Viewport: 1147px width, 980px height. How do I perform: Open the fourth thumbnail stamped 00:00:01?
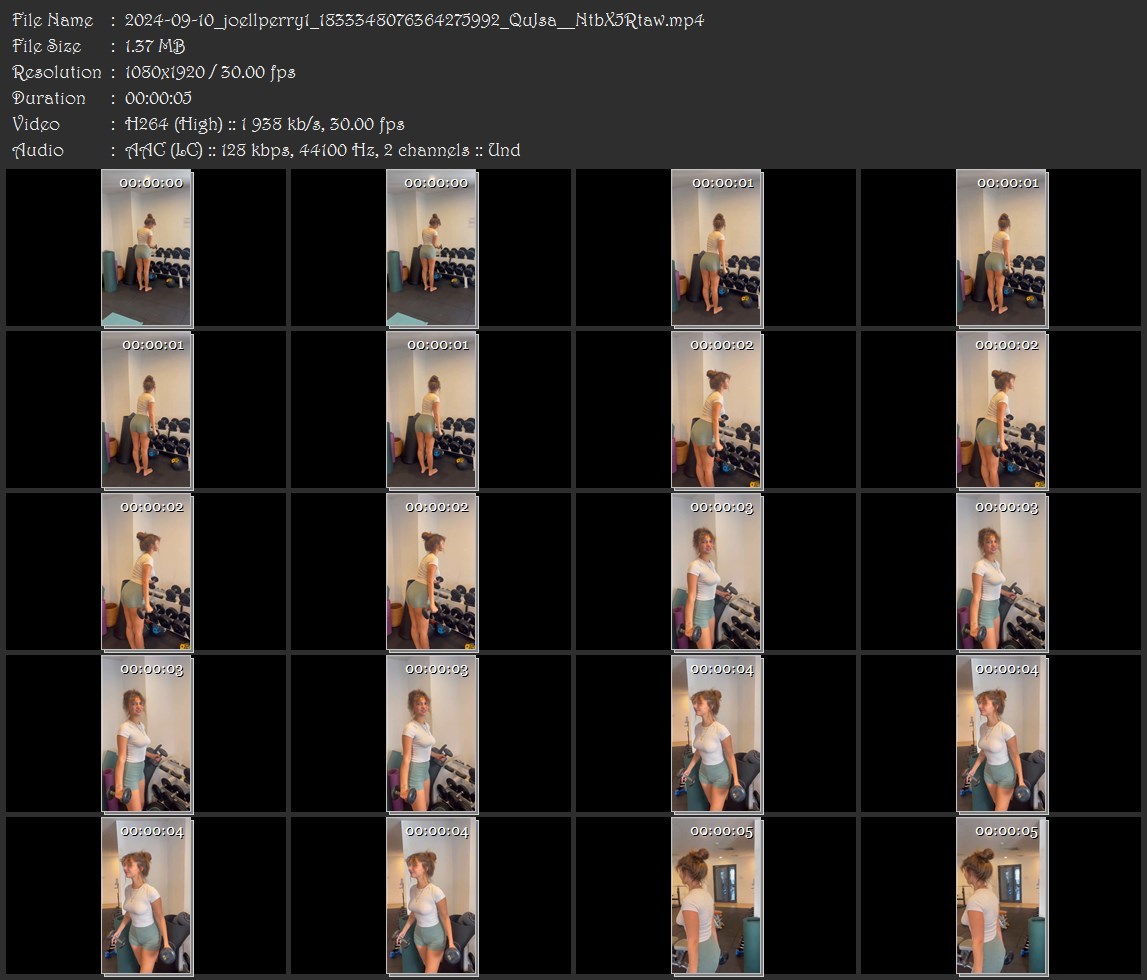(432, 410)
